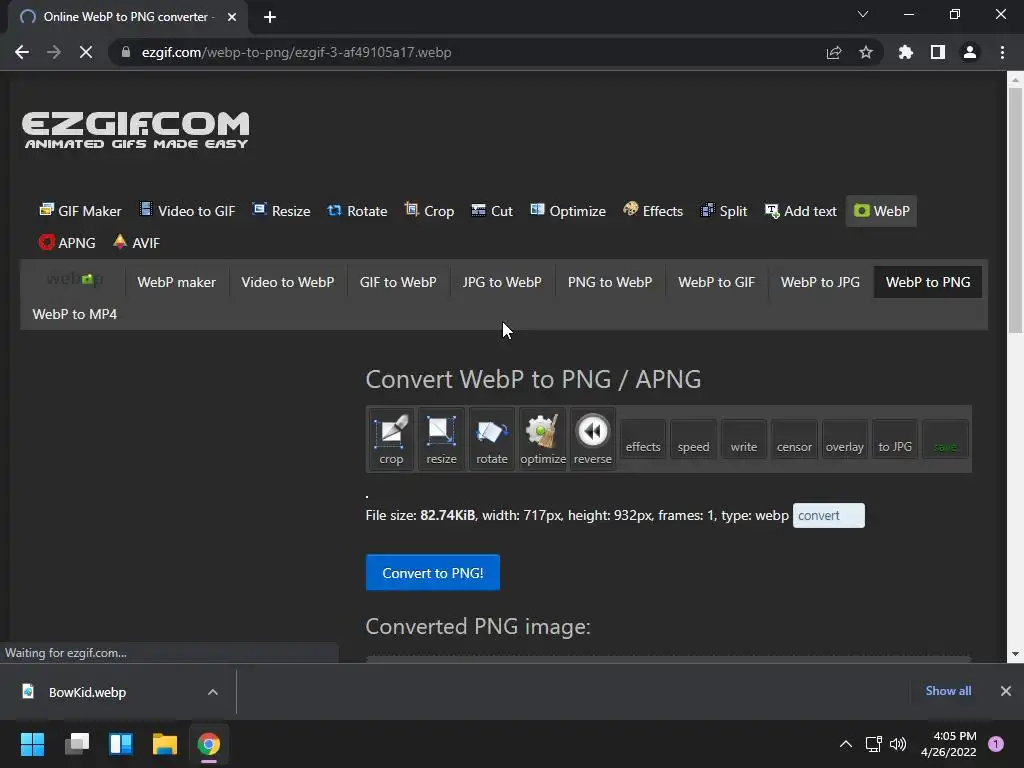The height and width of the screenshot is (768, 1024).
Task: Open the Chrome three-dot menu
Action: tap(1002, 52)
